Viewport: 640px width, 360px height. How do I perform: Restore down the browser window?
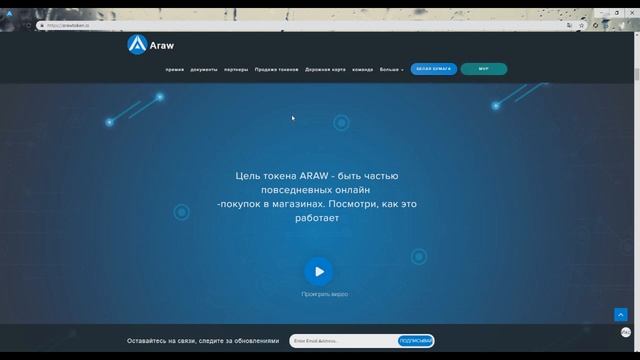tap(617, 13)
